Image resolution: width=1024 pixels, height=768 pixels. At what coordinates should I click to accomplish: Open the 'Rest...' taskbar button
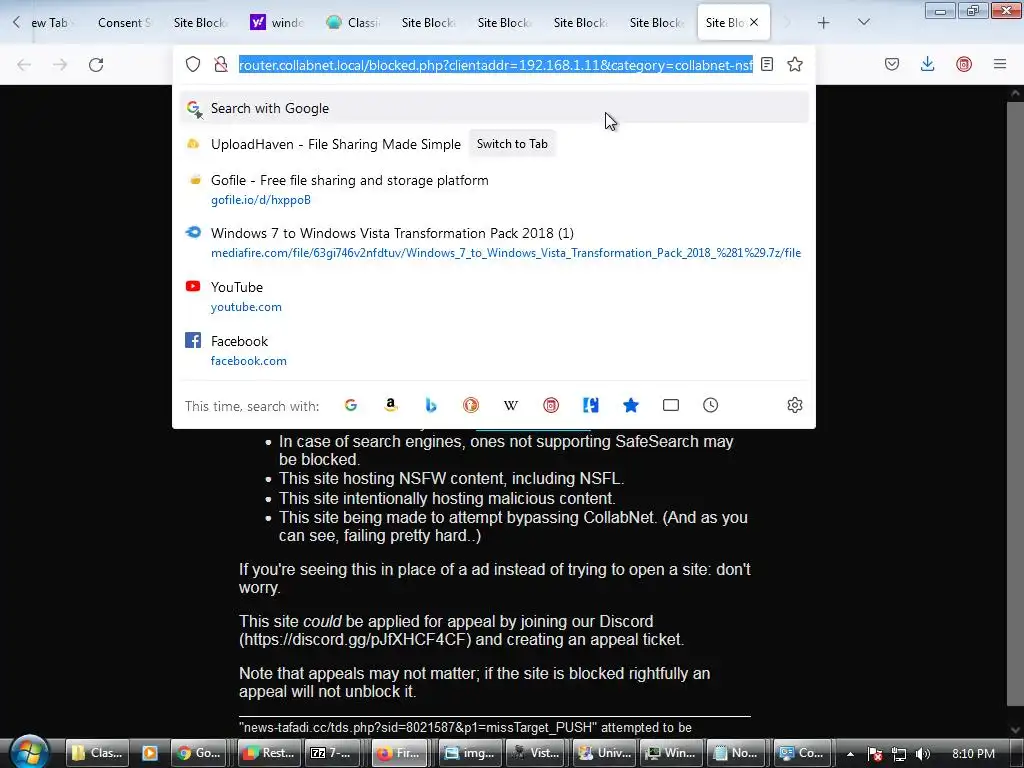266,753
